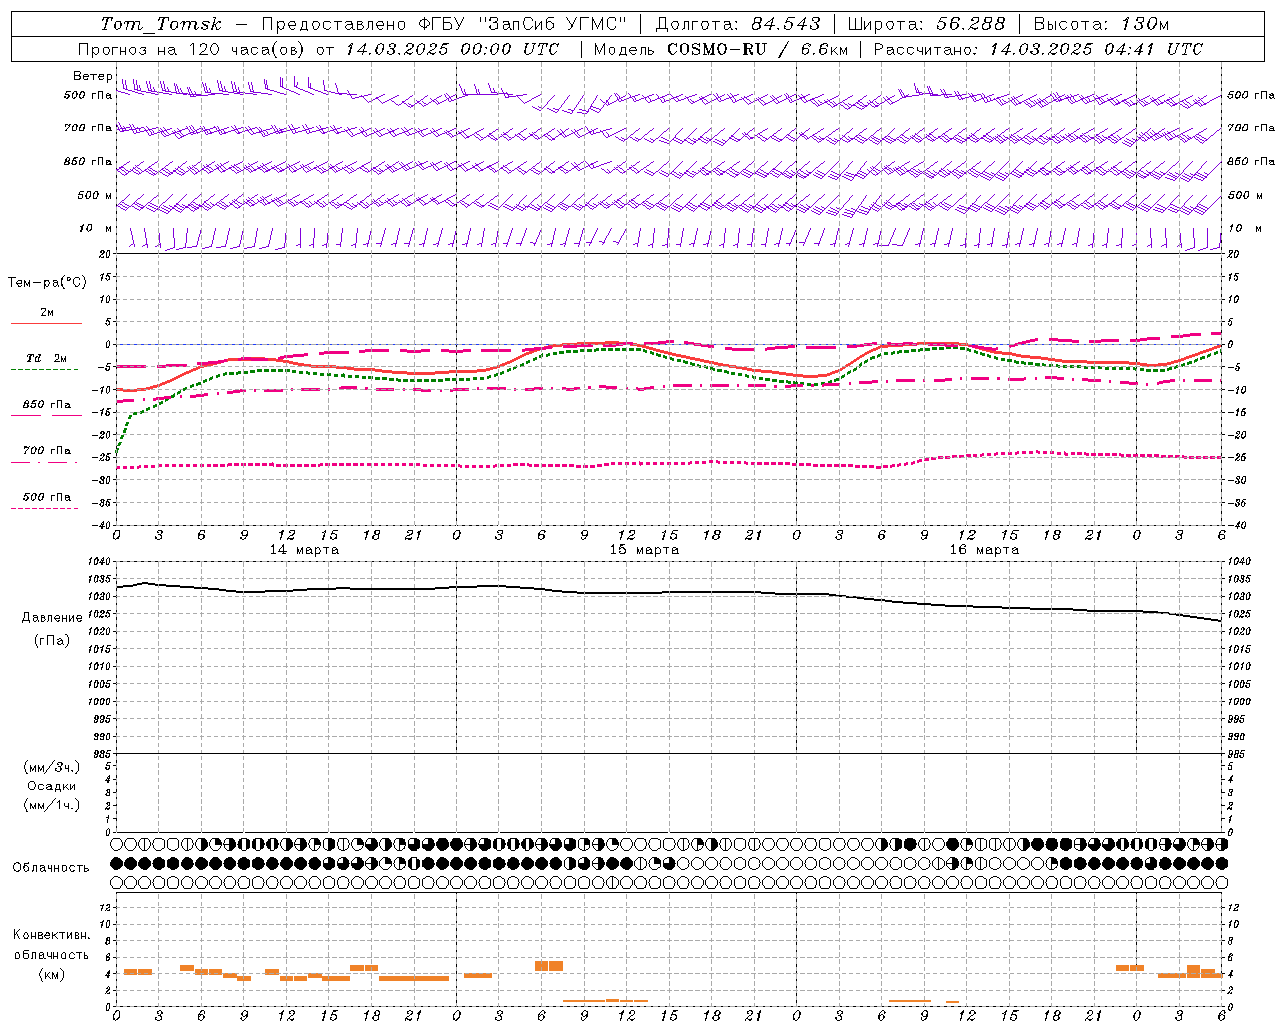Click the 'Ветер' panel label
Image resolution: width=1280 pixels, height=1024 pixels.
coord(93,76)
